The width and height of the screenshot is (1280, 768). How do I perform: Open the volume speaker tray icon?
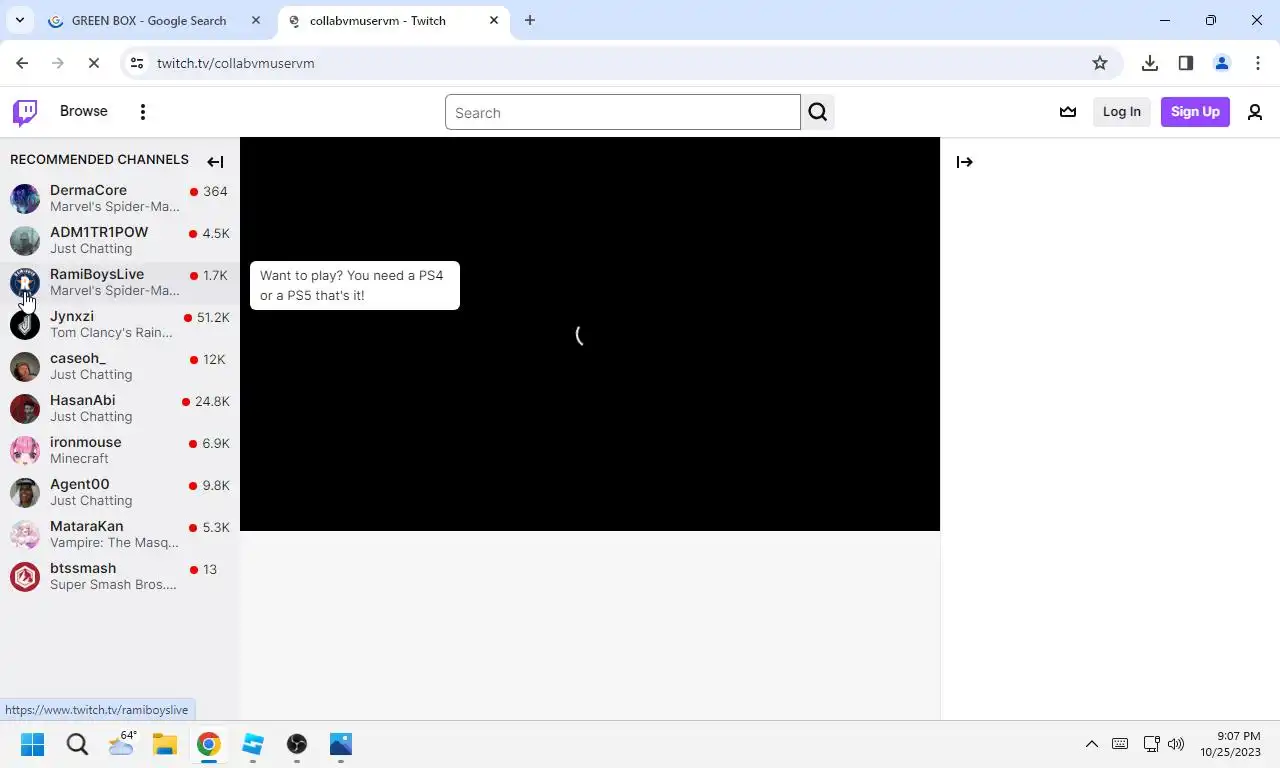tap(1176, 744)
